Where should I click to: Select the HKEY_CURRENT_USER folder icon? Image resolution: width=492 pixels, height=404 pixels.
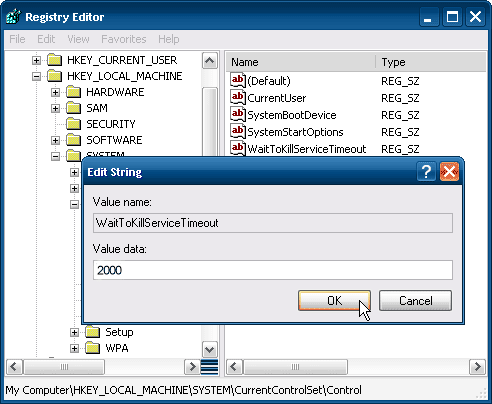[x=54, y=60]
